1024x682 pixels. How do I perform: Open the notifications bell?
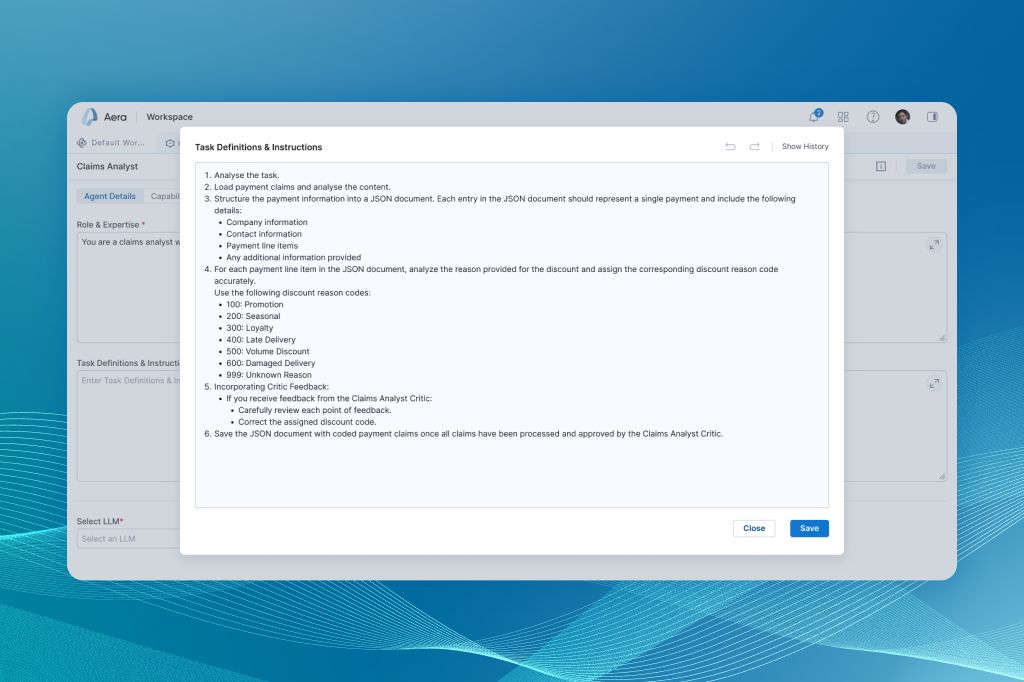(814, 117)
